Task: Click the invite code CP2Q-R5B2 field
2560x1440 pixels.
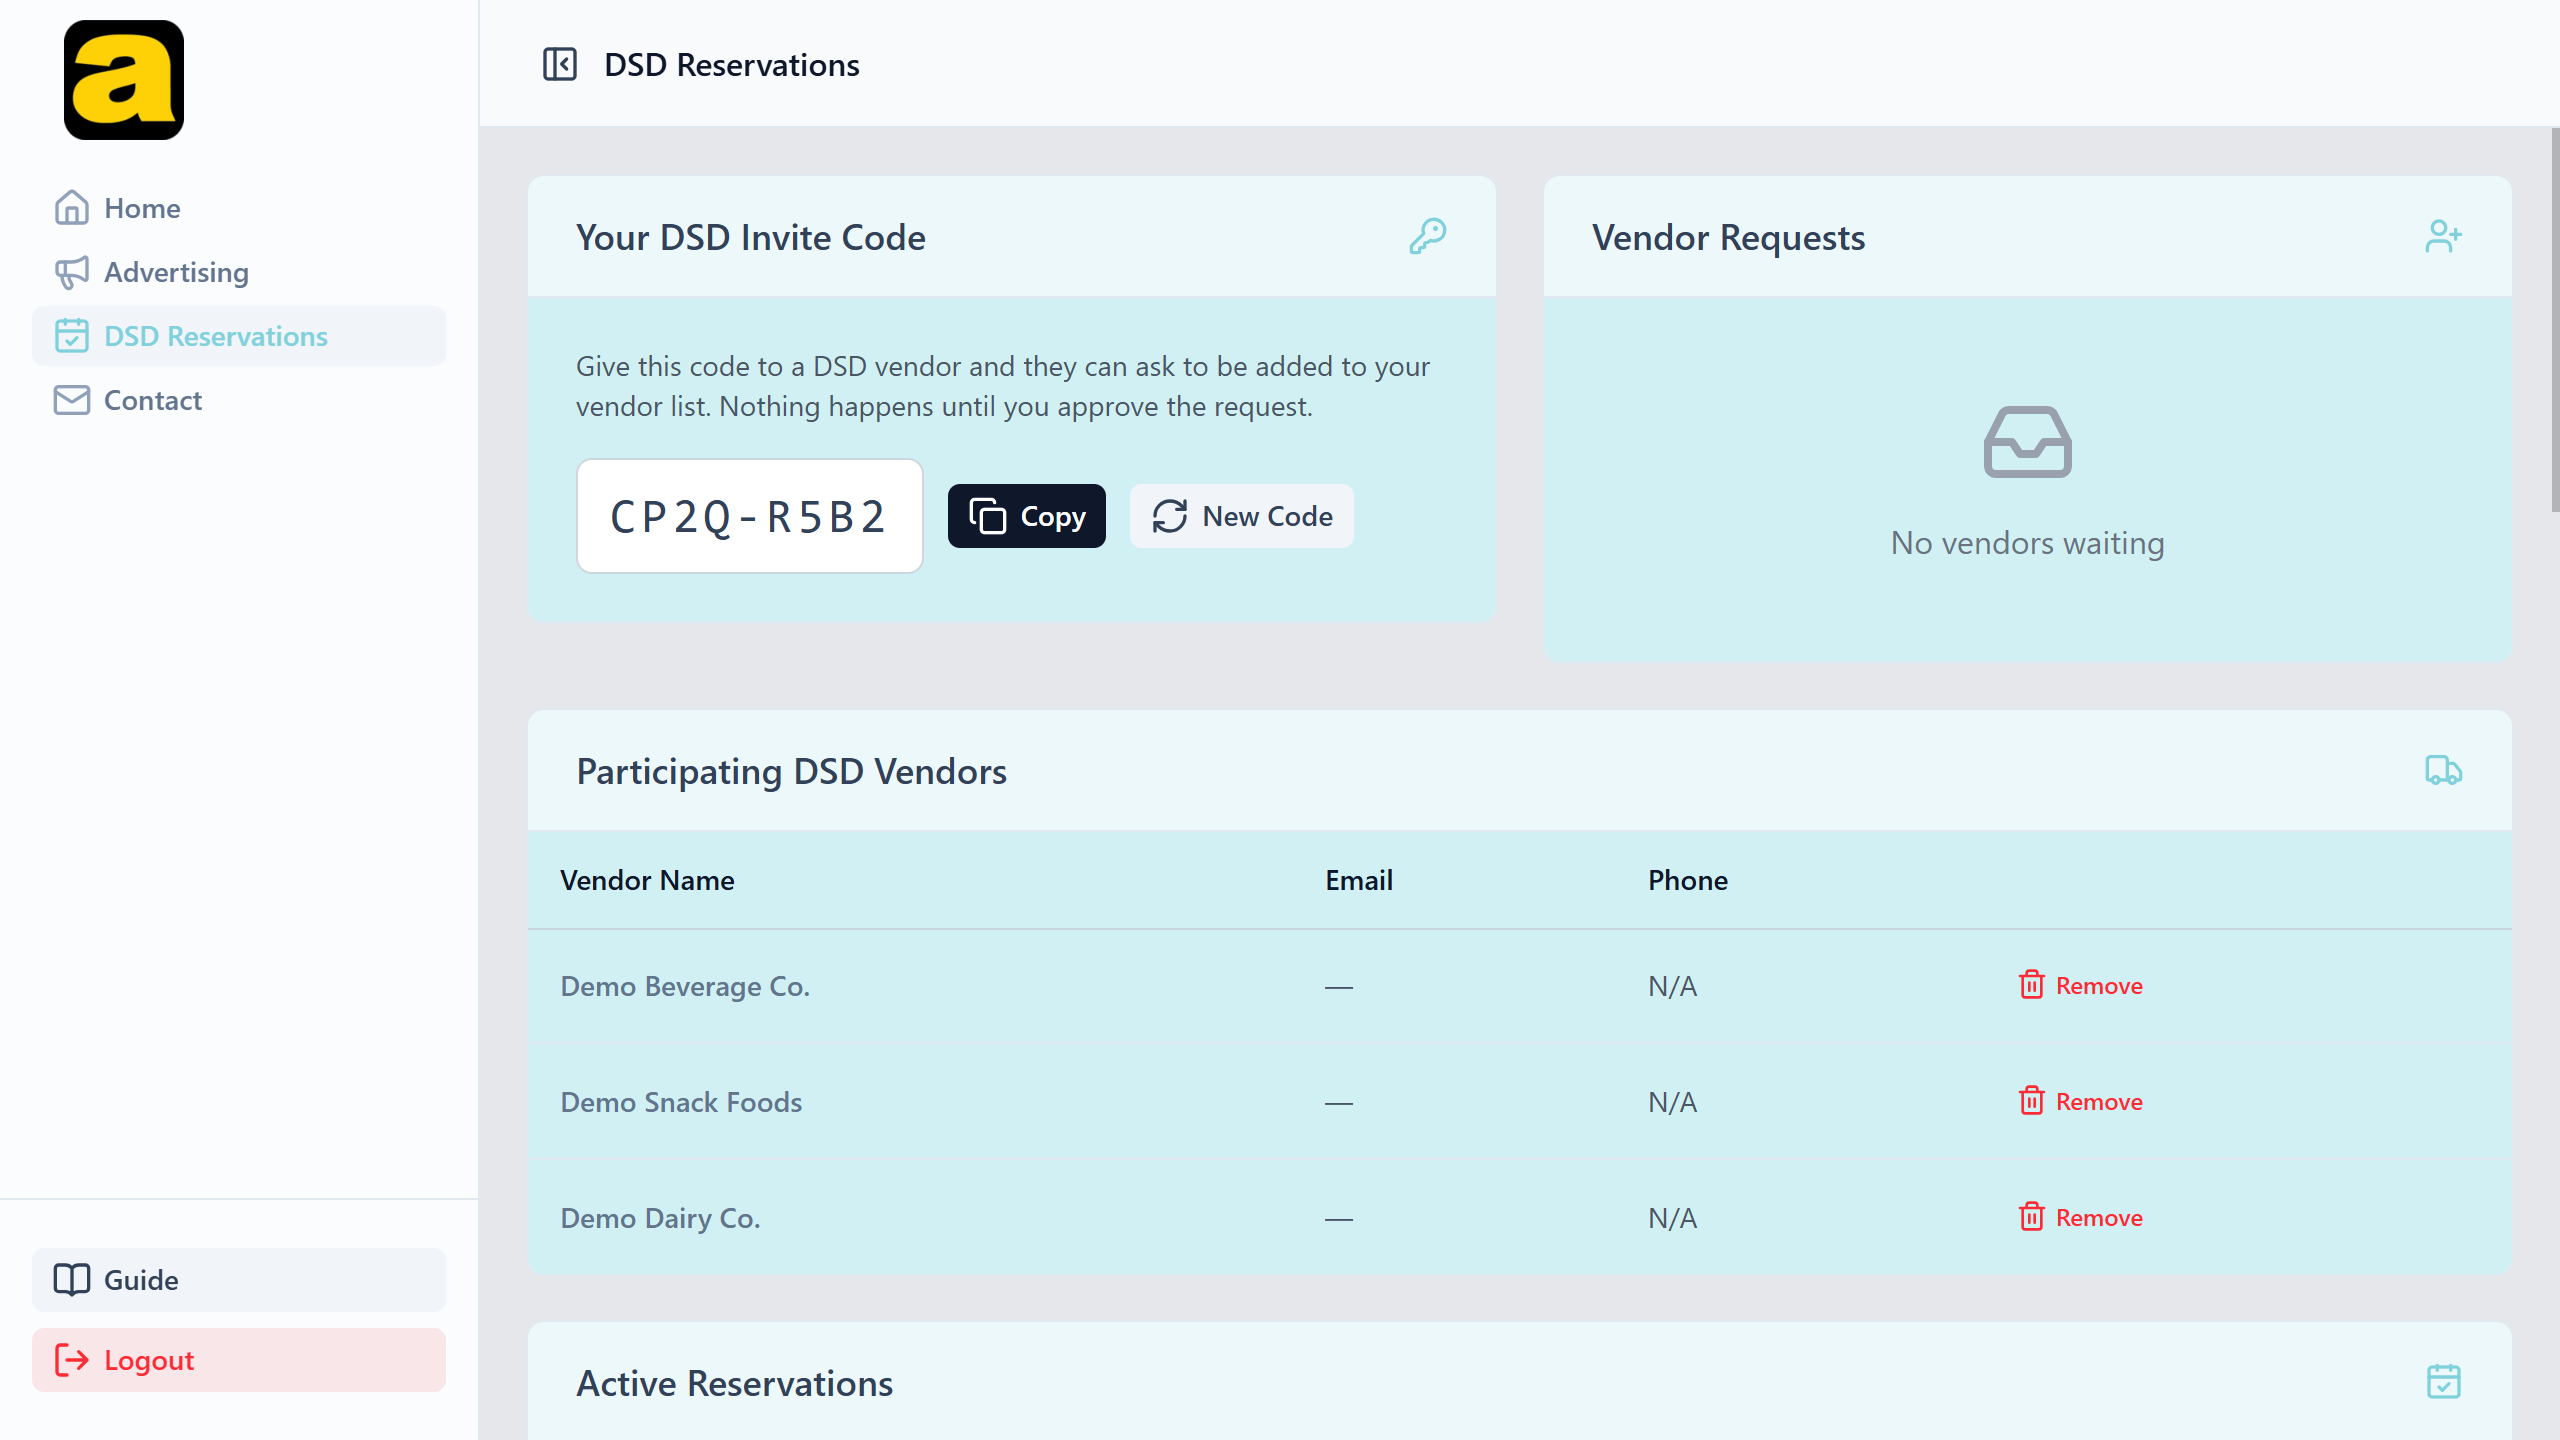Action: [750, 516]
